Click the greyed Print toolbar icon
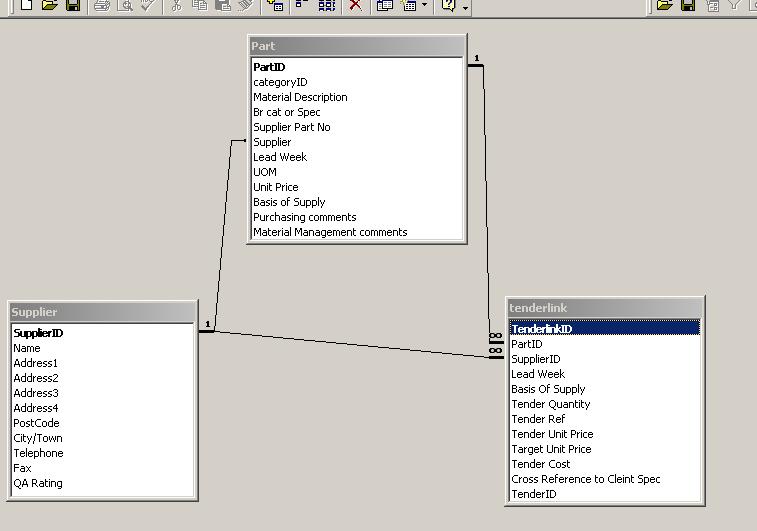This screenshot has height=531, width=757. click(x=102, y=5)
